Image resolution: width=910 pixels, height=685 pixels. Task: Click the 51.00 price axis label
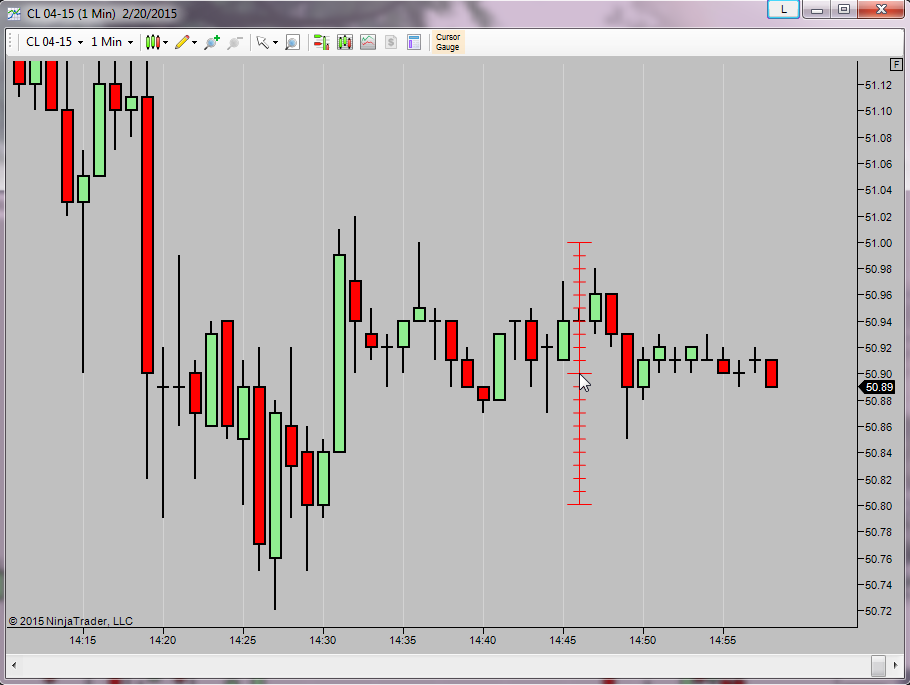(878, 243)
